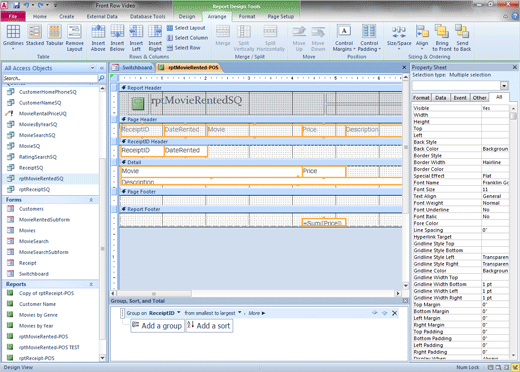Viewport: 520px width, 372px height.
Task: Collapse the Reports group in the navigation pane
Action: click(91, 284)
